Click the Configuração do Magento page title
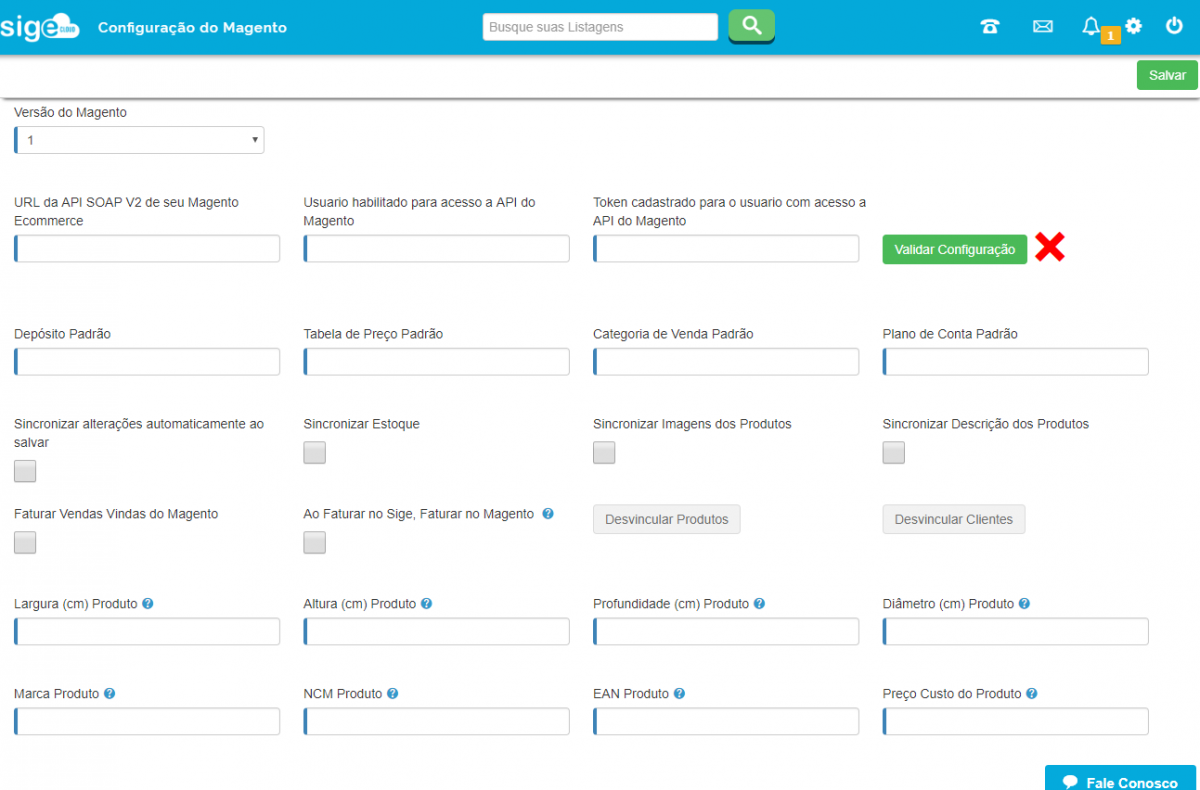The image size is (1200, 790). click(192, 27)
